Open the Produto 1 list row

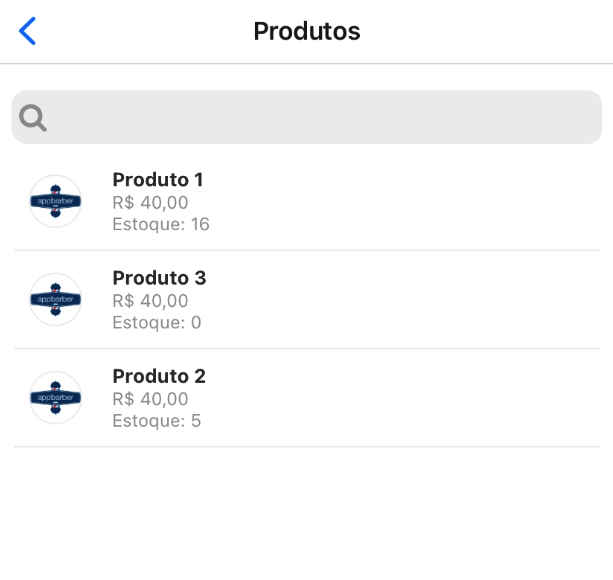(x=400, y=201)
